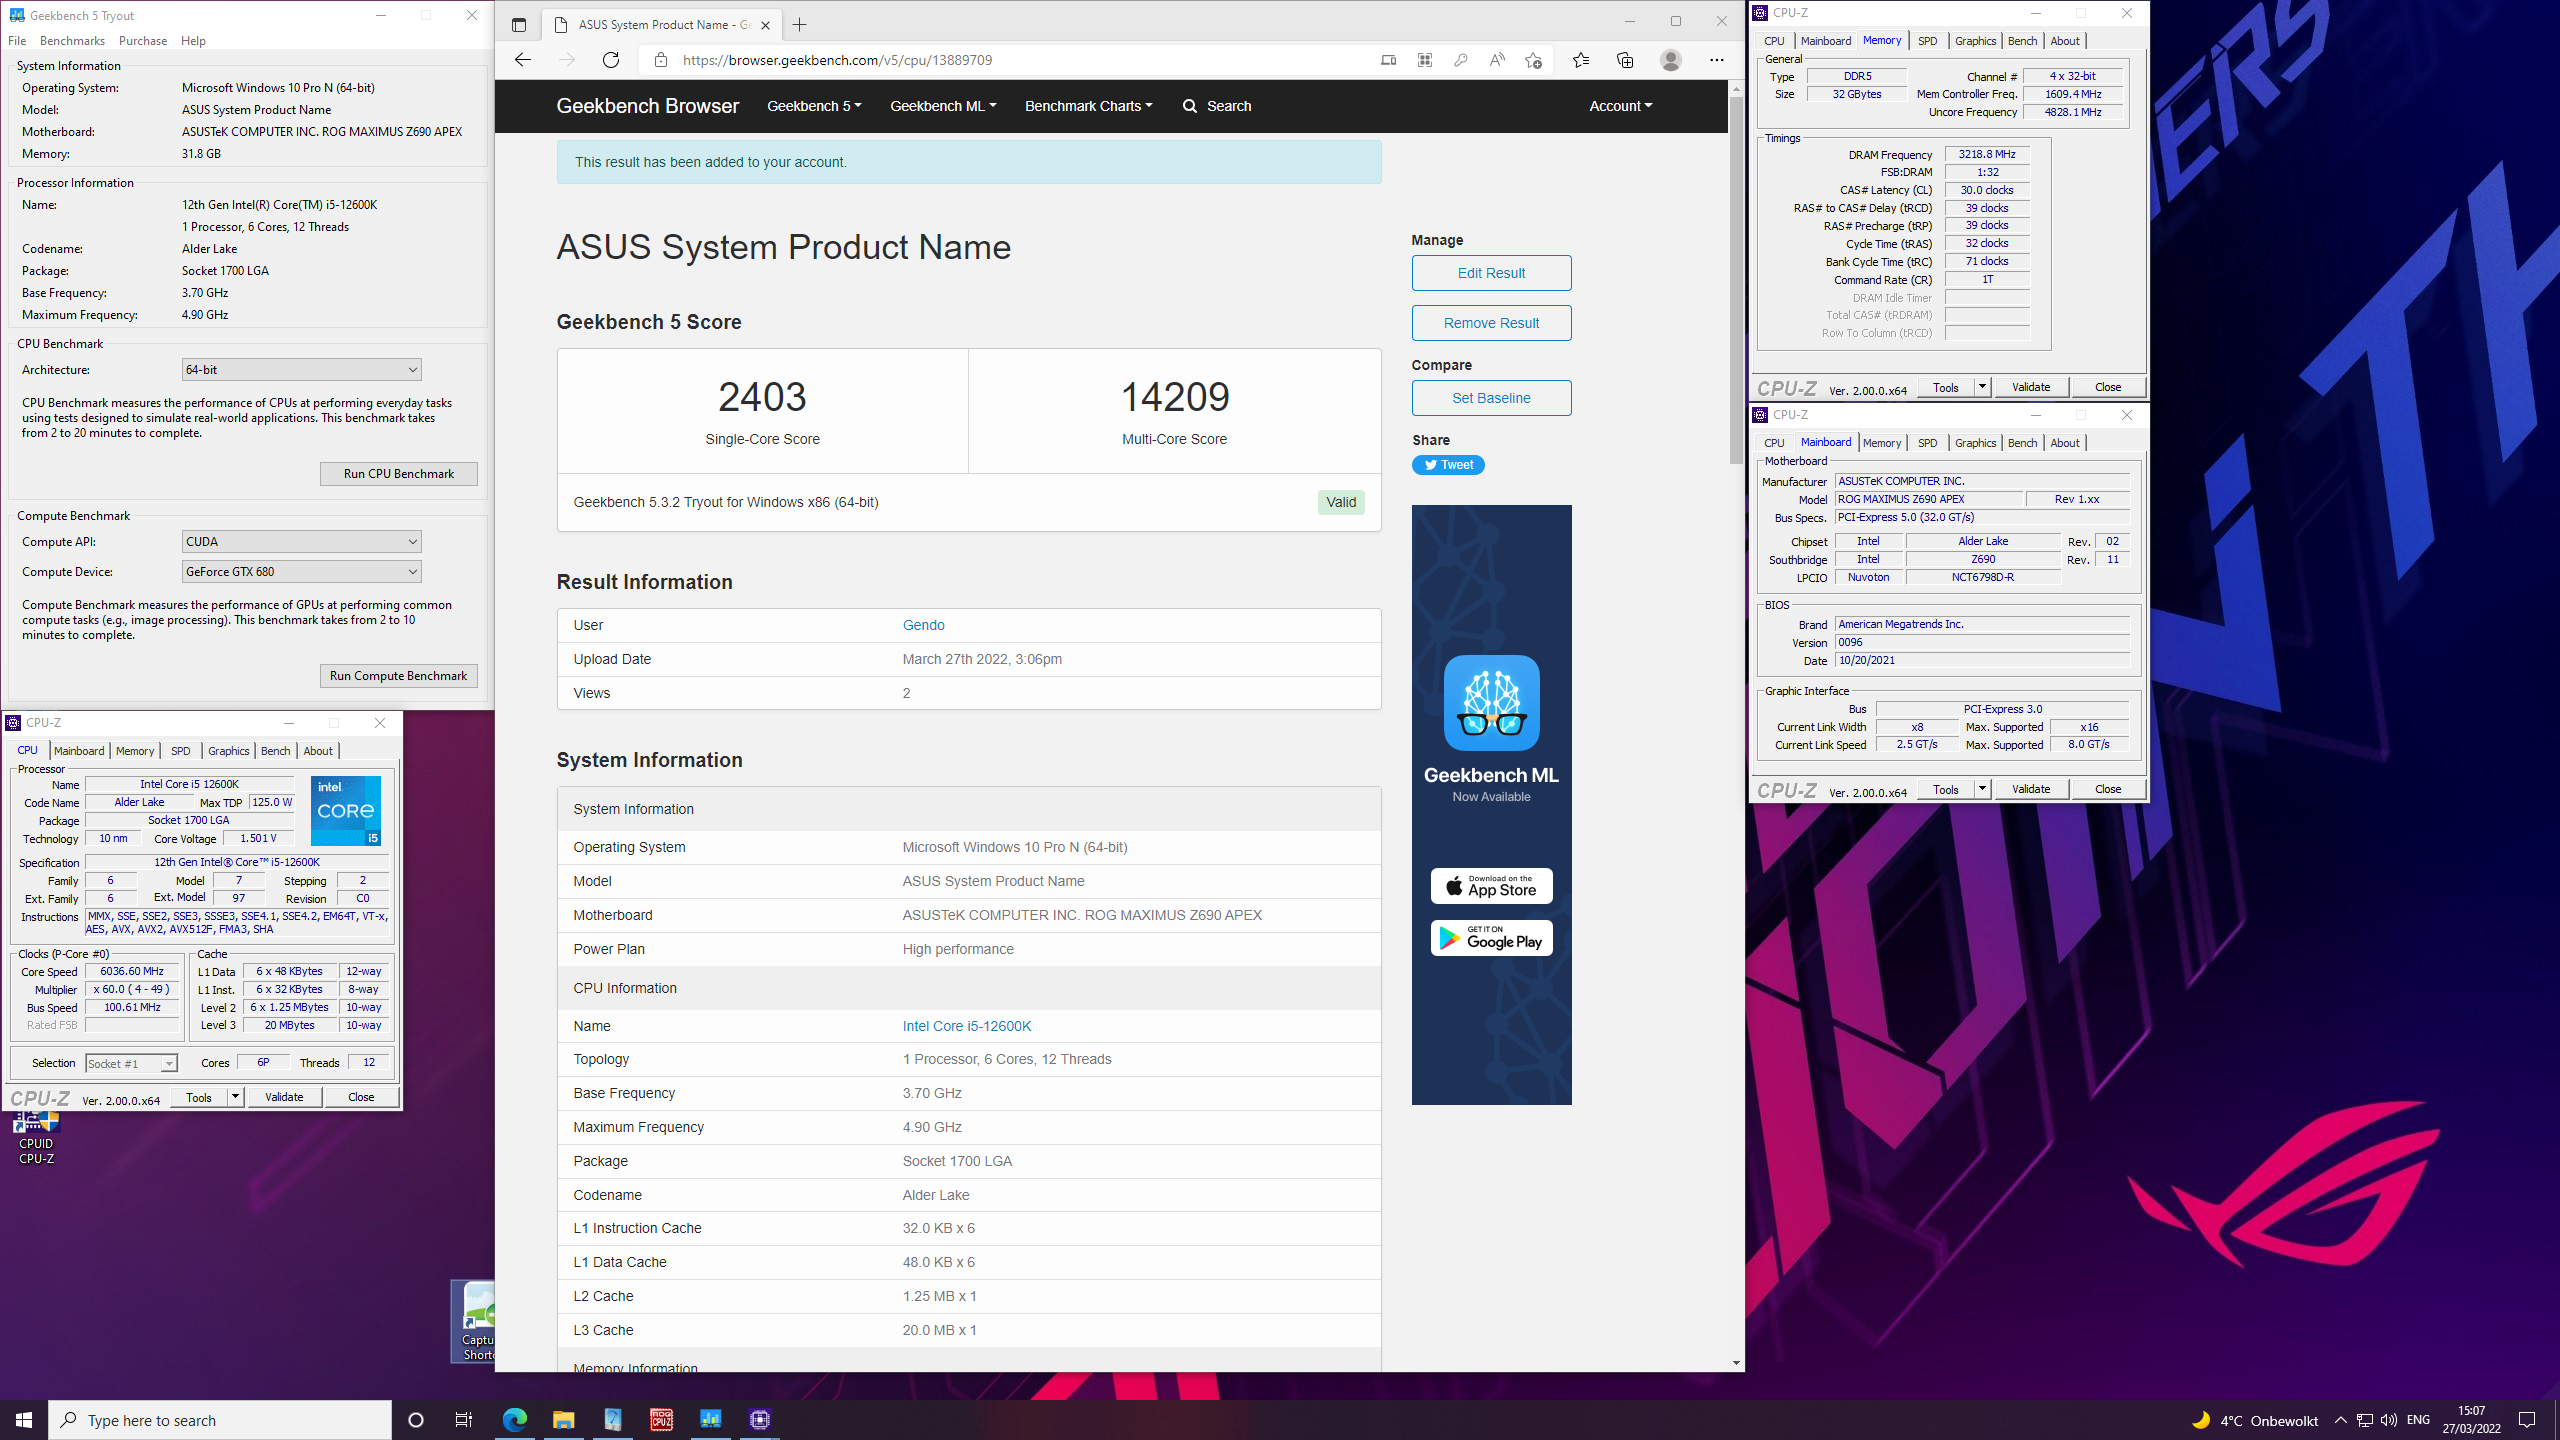2560x1440 pixels.
Task: Open Edge tab actions menu icon
Action: point(518,25)
